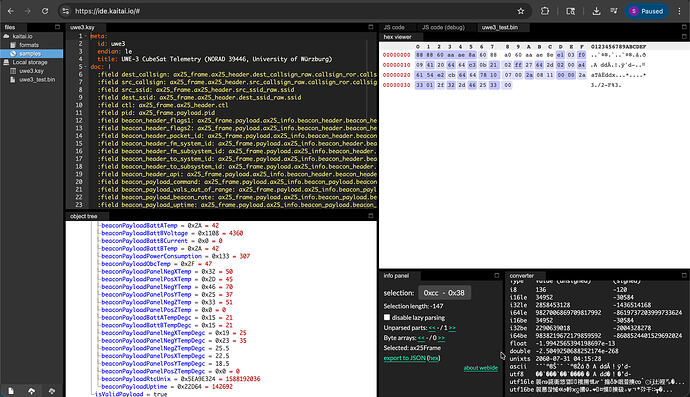
Task: Switch to the uwe3_test.bin tab
Action: pos(499,27)
